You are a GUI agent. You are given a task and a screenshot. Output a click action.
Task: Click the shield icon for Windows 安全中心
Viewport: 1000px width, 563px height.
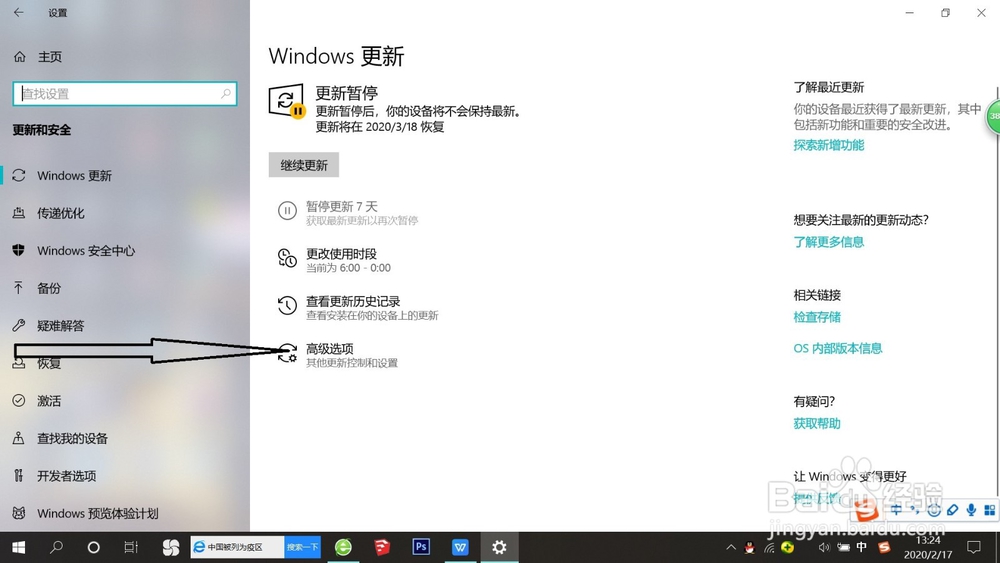(x=18, y=250)
